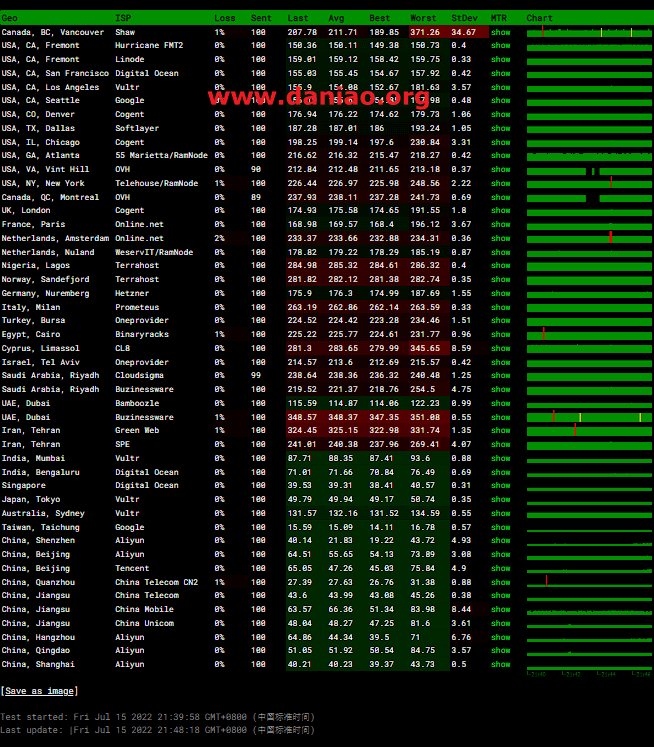The height and width of the screenshot is (747, 654).
Task: Show MTR for Jiangsu China Mobile row
Action: coord(500,609)
